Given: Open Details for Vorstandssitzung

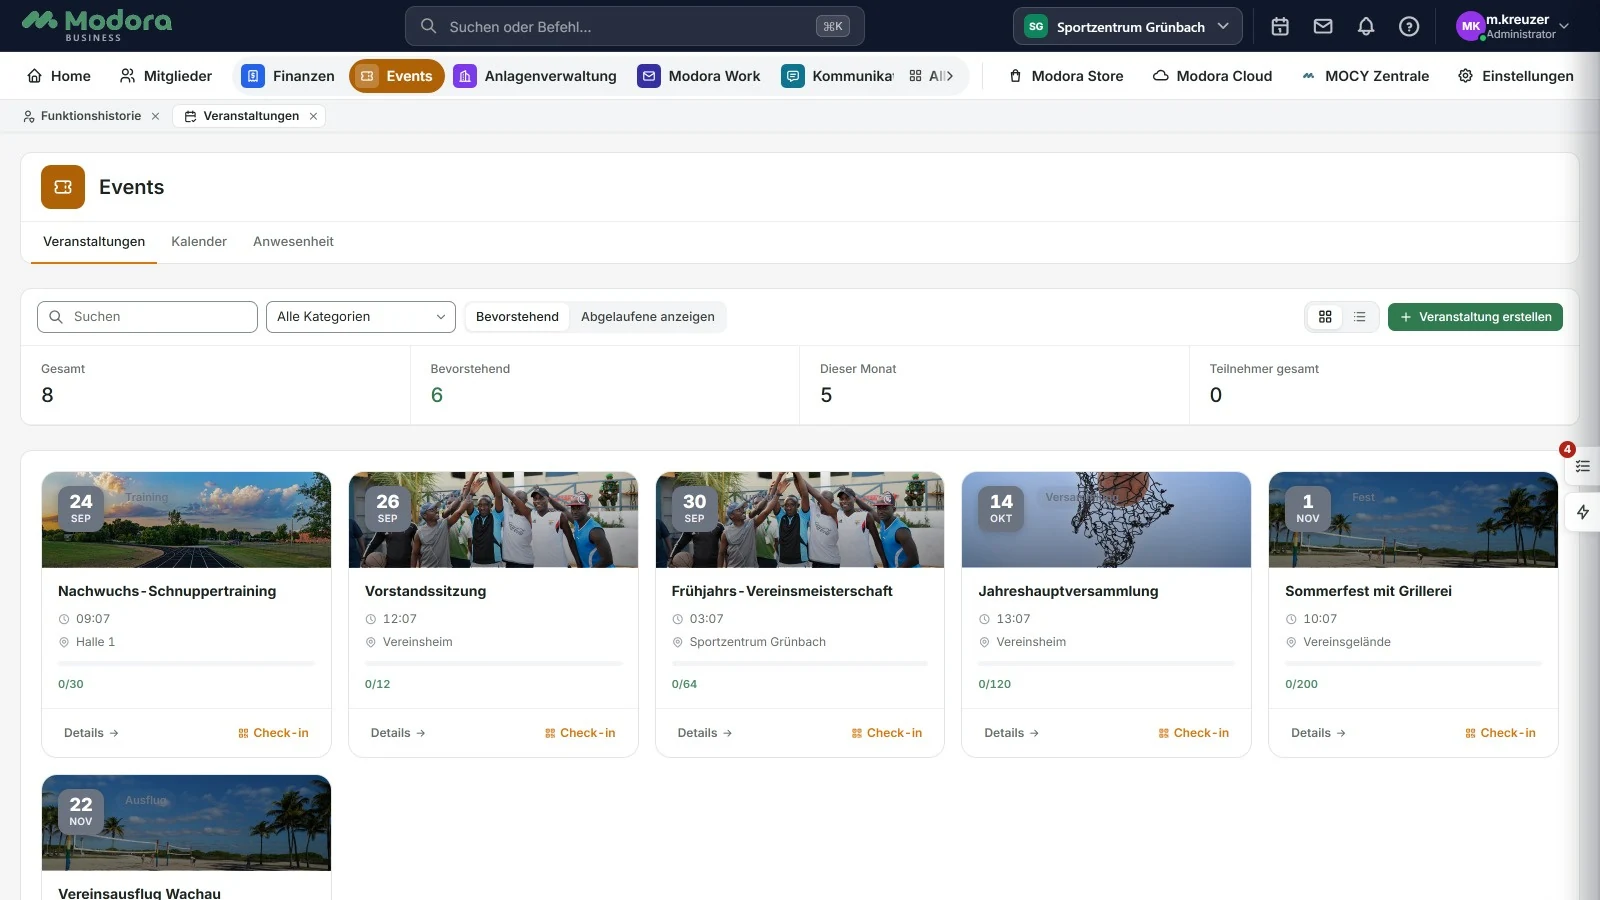Looking at the screenshot, I should (x=398, y=733).
